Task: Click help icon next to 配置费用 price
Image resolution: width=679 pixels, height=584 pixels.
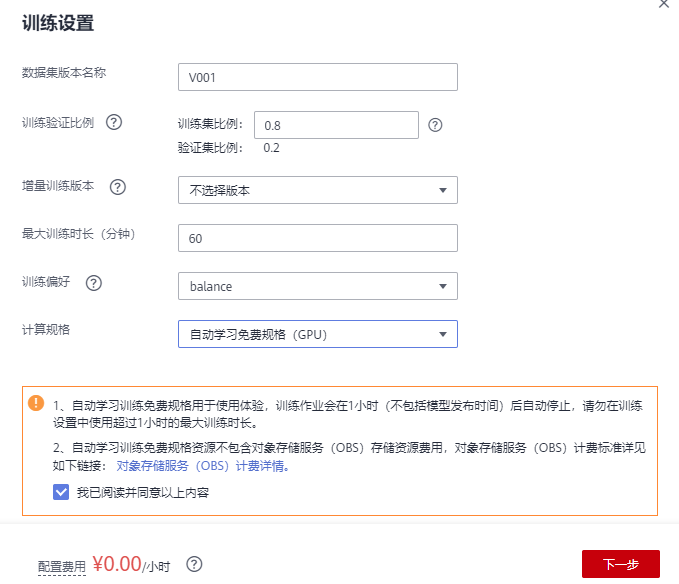Action: (x=194, y=564)
